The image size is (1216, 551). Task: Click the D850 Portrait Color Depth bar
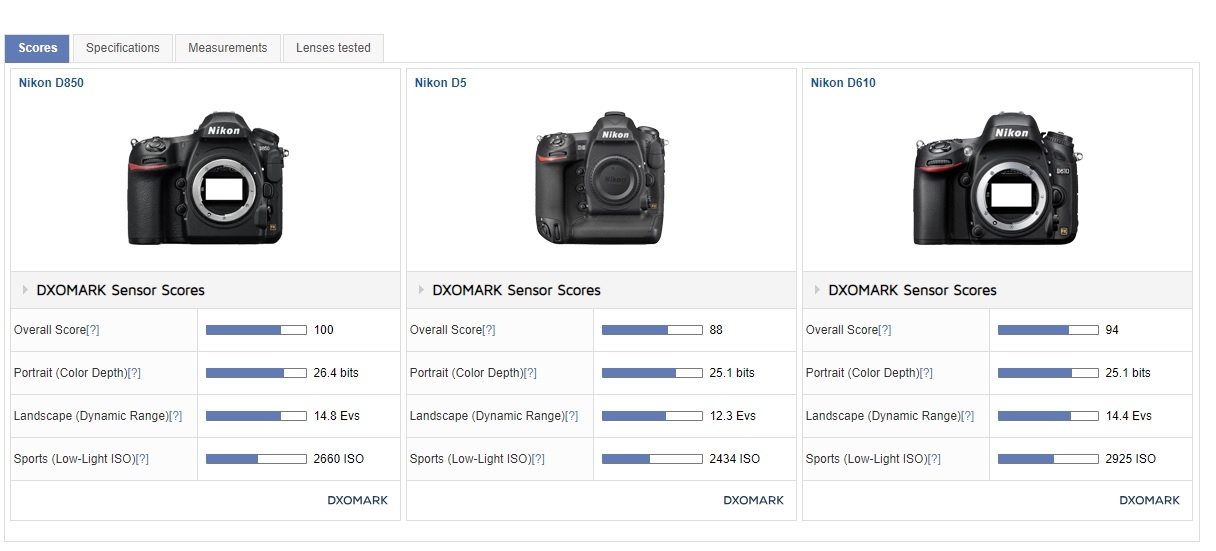[x=256, y=373]
